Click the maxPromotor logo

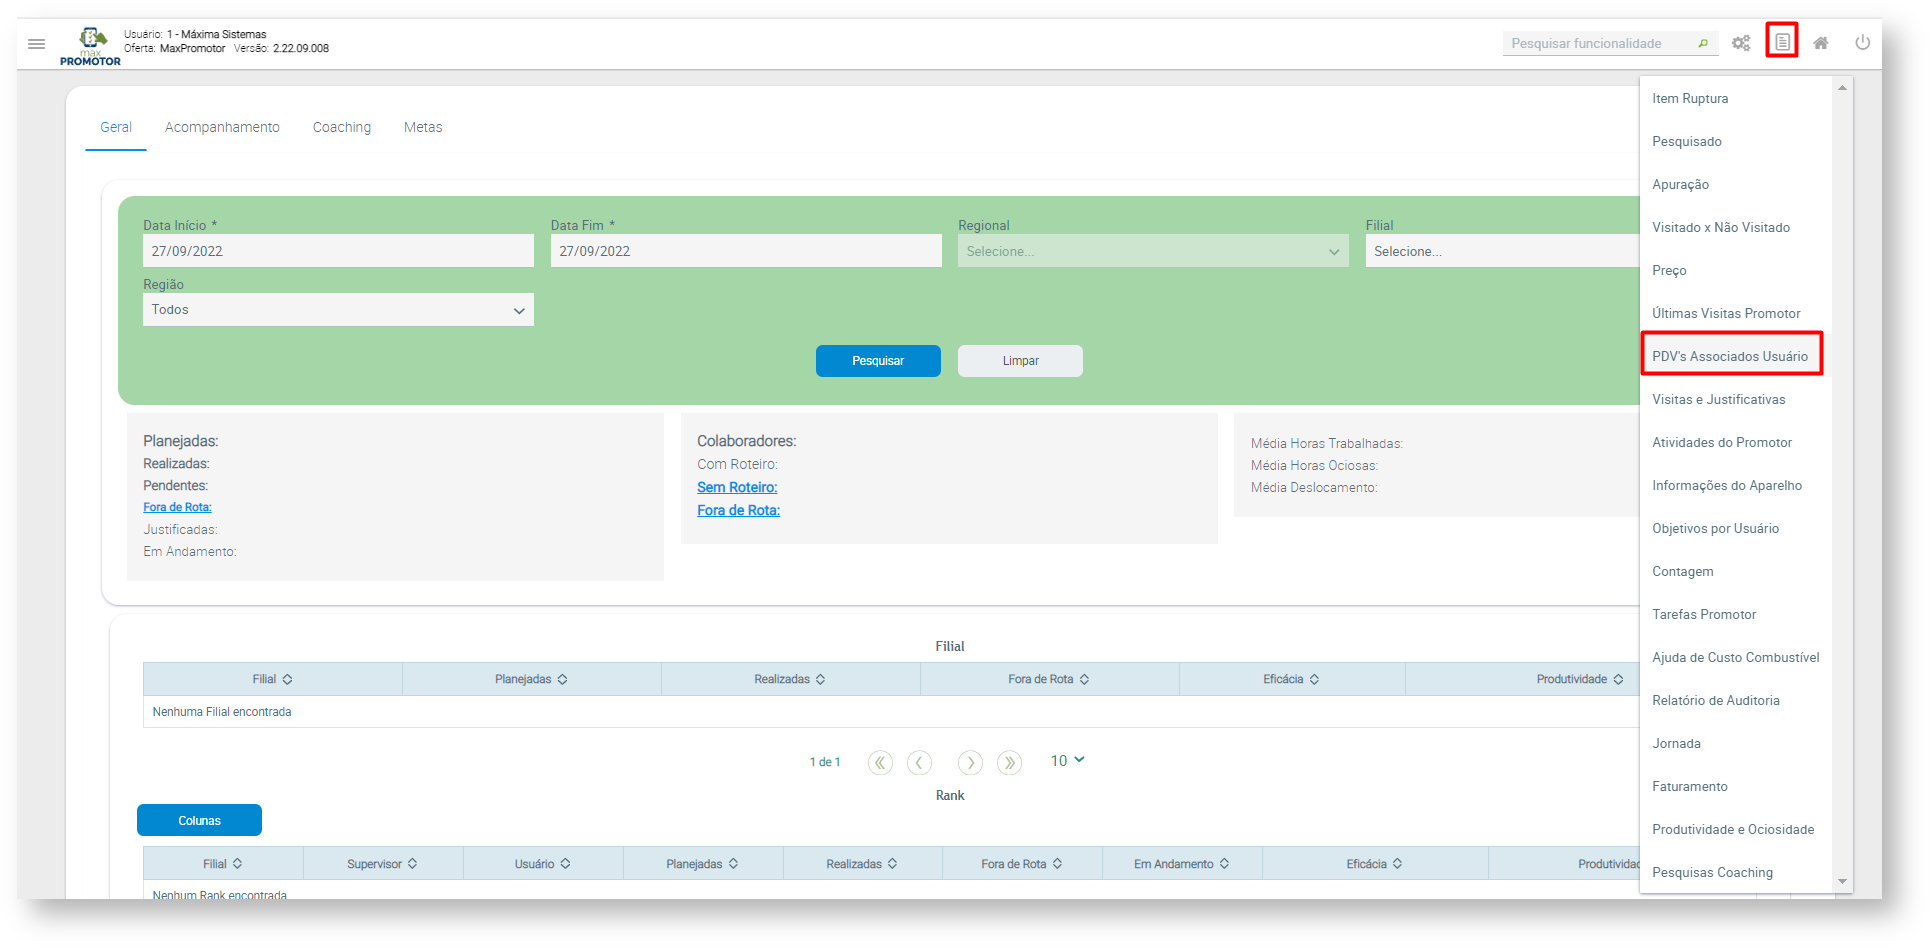tap(91, 46)
